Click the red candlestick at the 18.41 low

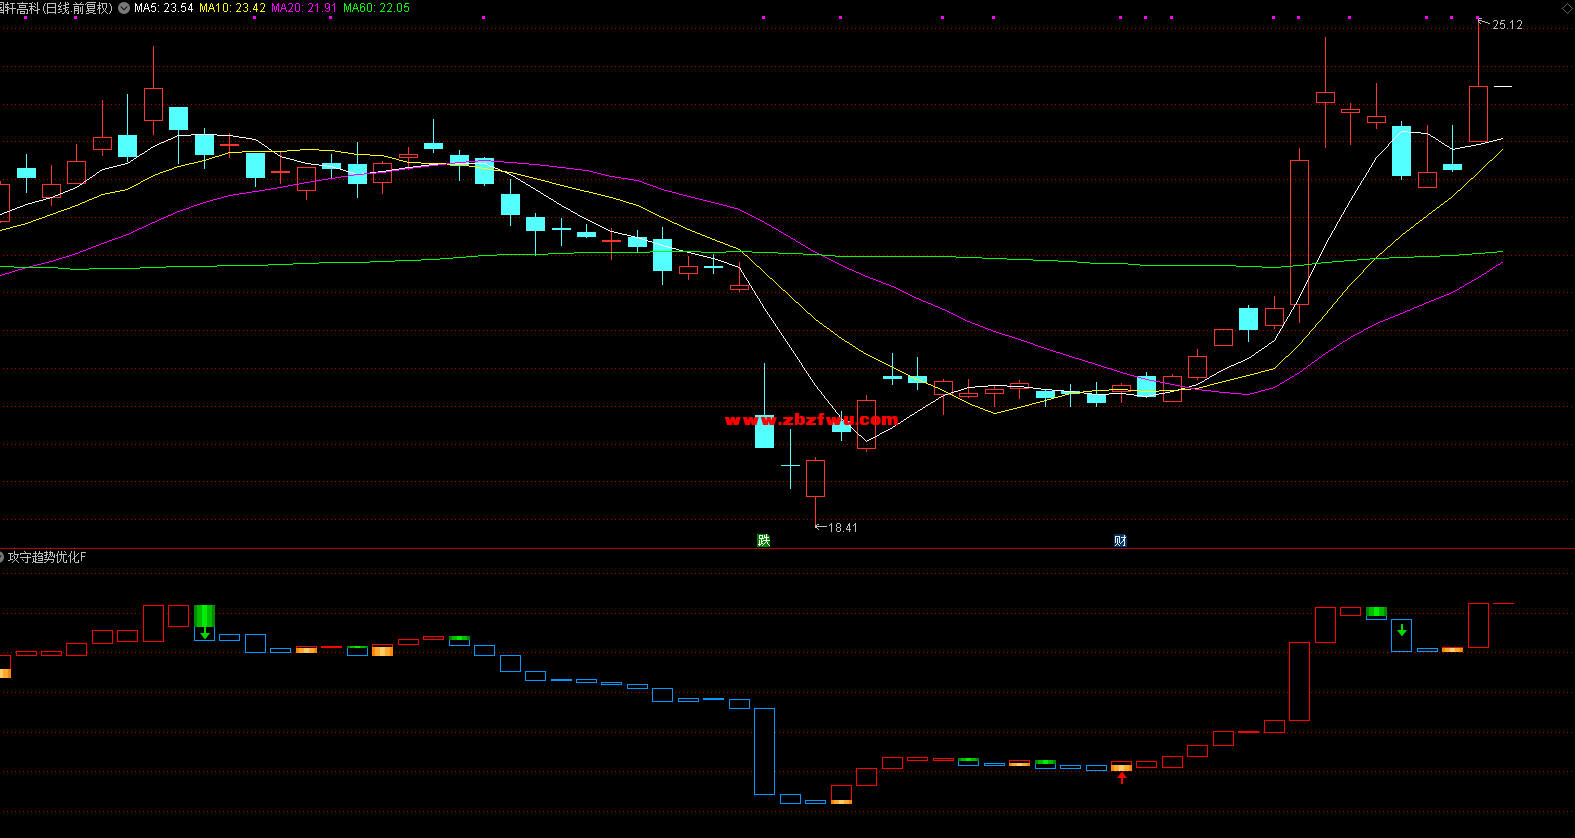pyautogui.click(x=816, y=478)
